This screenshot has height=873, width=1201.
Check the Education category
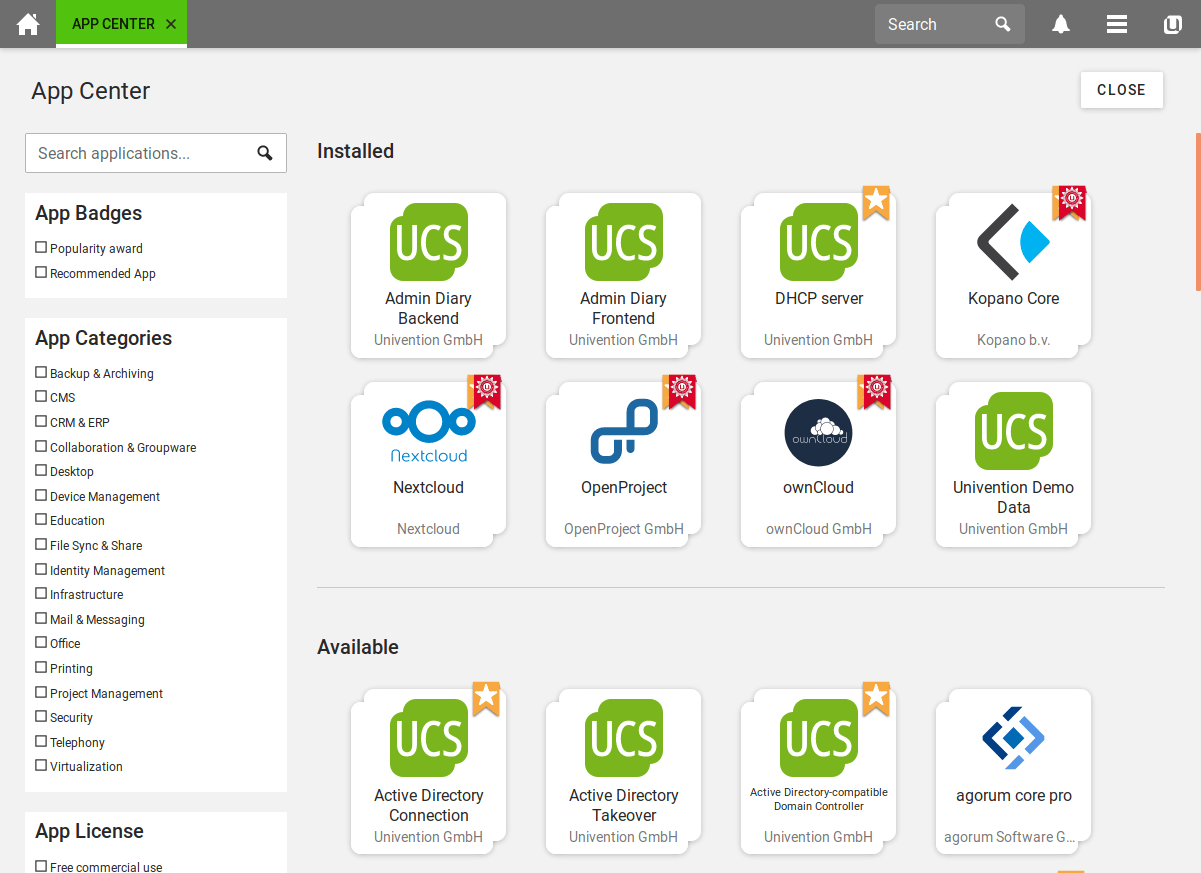(41, 519)
